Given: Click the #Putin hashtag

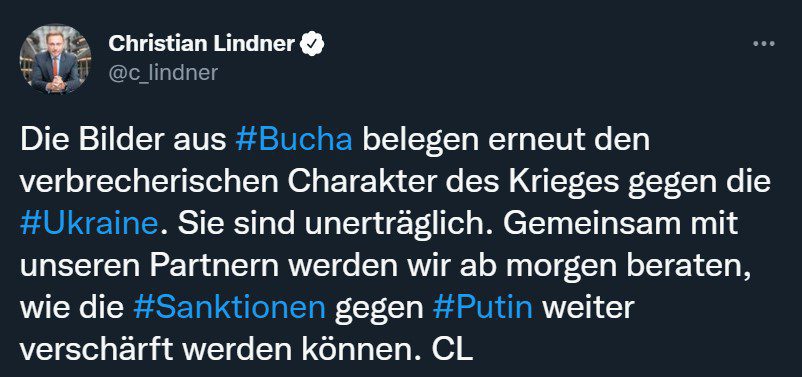Looking at the screenshot, I should click(482, 308).
